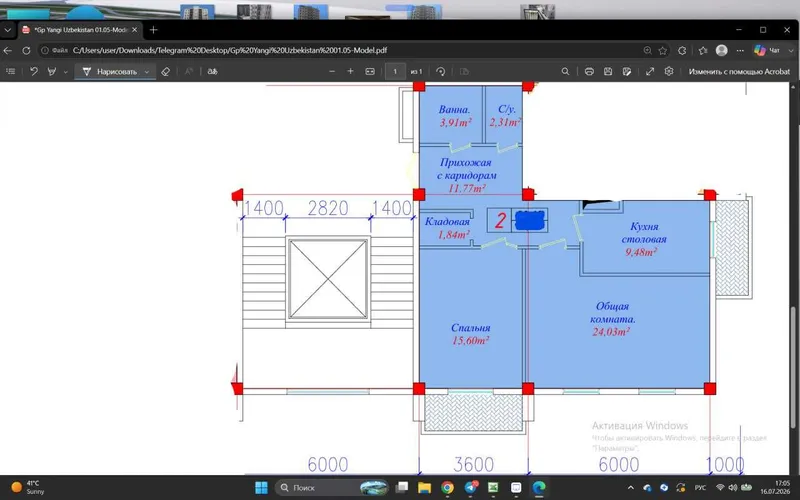Expand the Нарисовать pen options arrow
Screen dimensions: 800x500
pyautogui.click(x=147, y=72)
